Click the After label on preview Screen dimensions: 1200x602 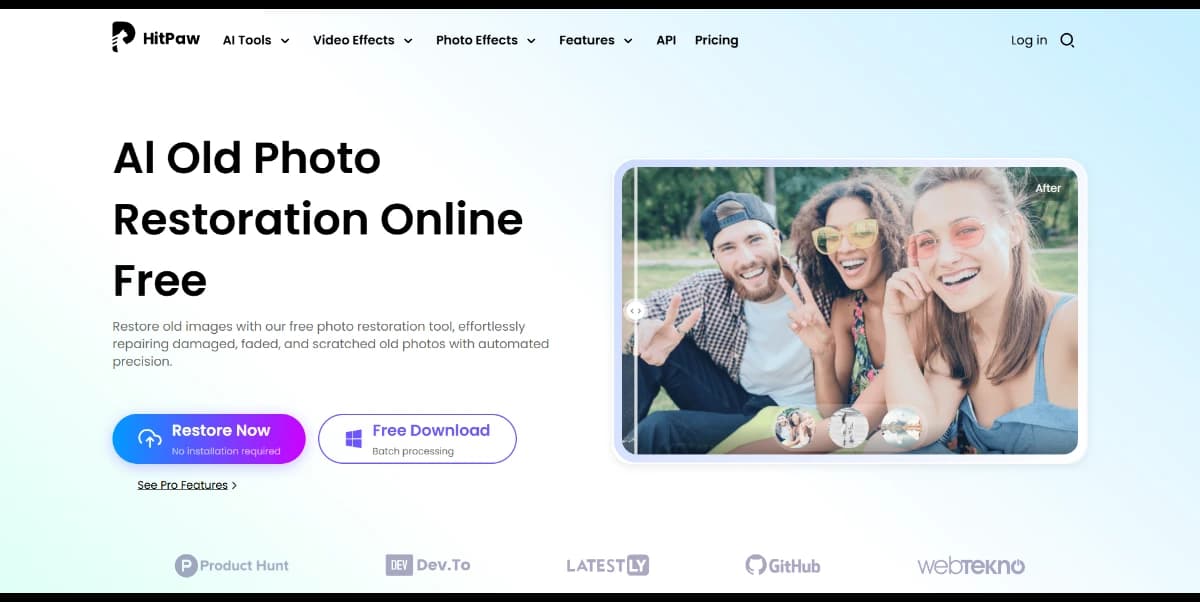coord(1048,188)
